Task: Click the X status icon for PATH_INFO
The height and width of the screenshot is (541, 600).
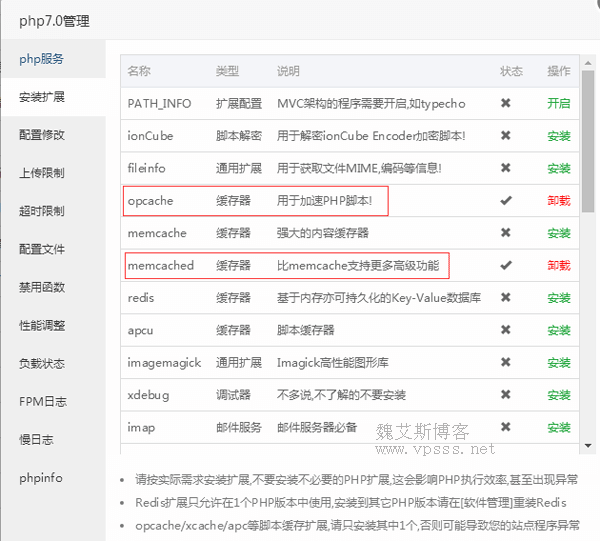Action: [506, 103]
